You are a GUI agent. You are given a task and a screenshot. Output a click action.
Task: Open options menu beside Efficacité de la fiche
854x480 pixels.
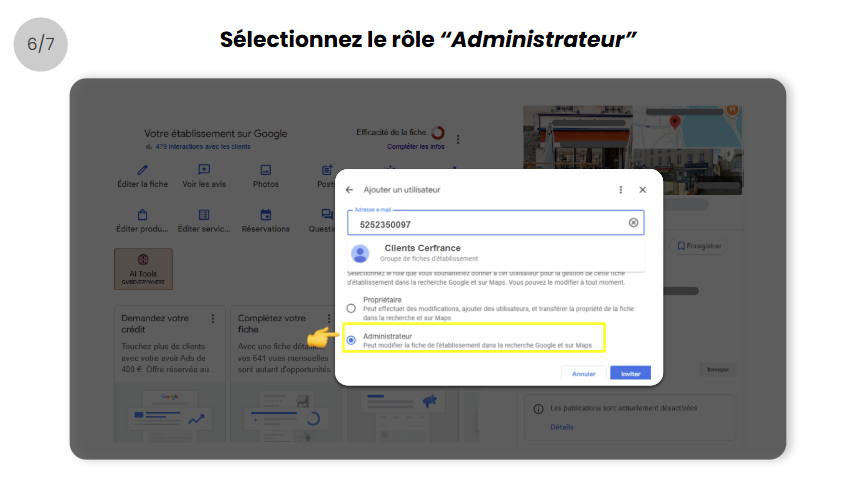point(458,140)
